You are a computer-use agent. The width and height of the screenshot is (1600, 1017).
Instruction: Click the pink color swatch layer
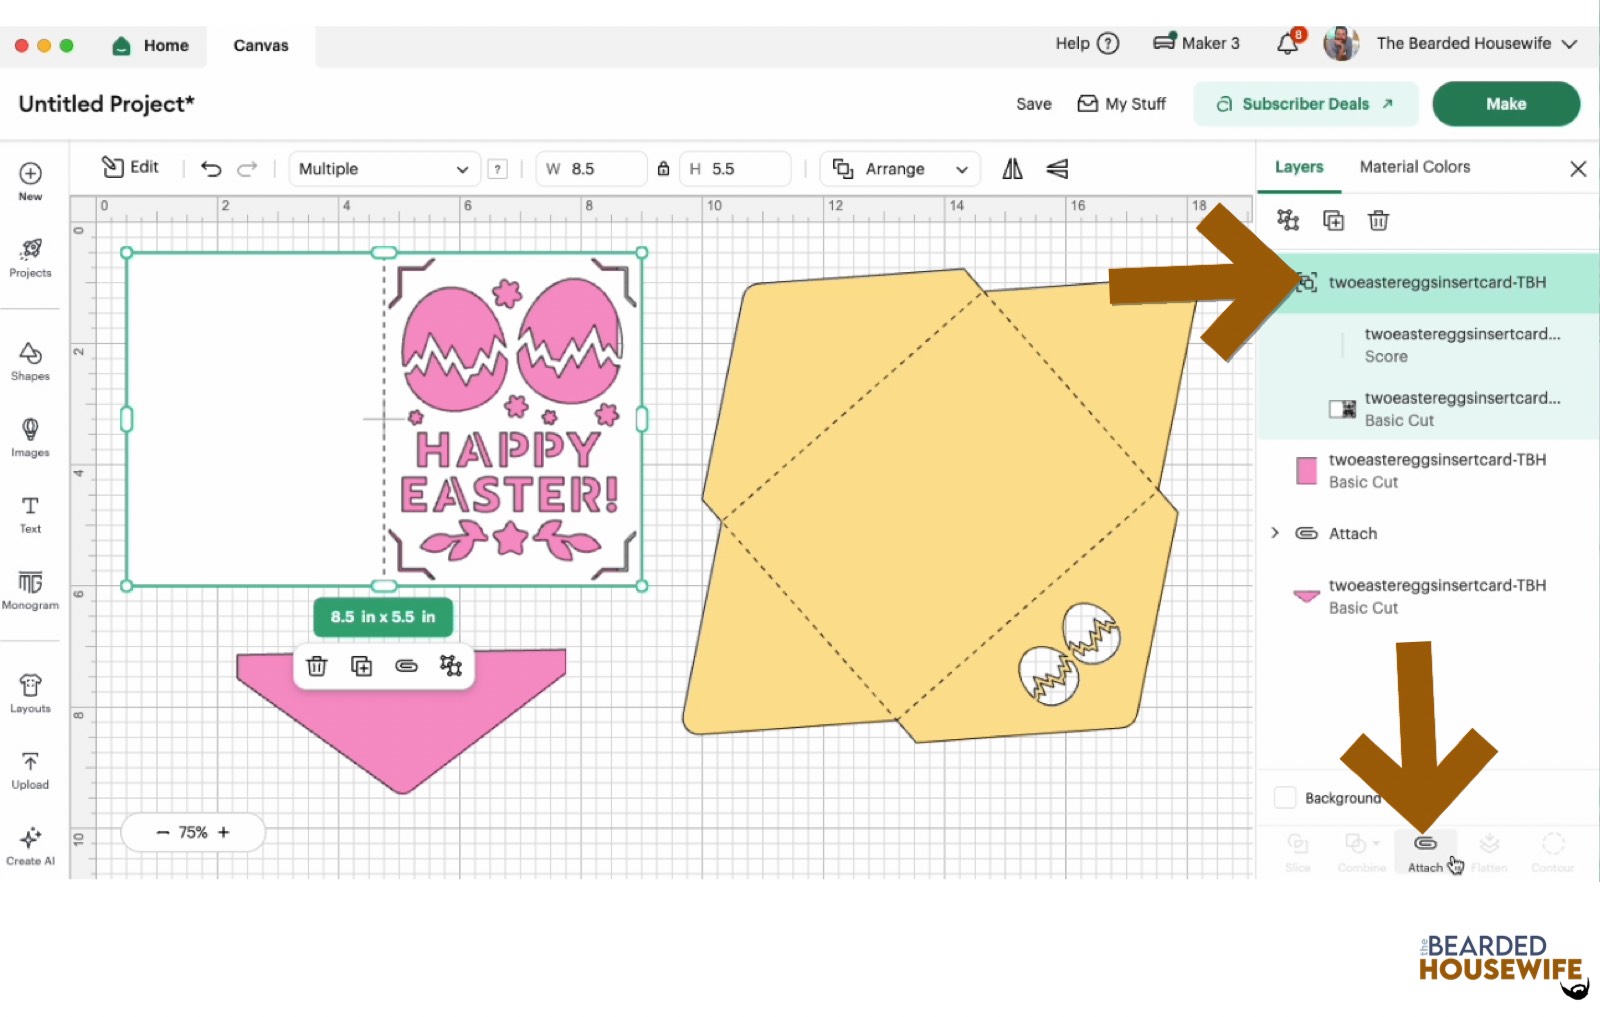coord(1306,471)
